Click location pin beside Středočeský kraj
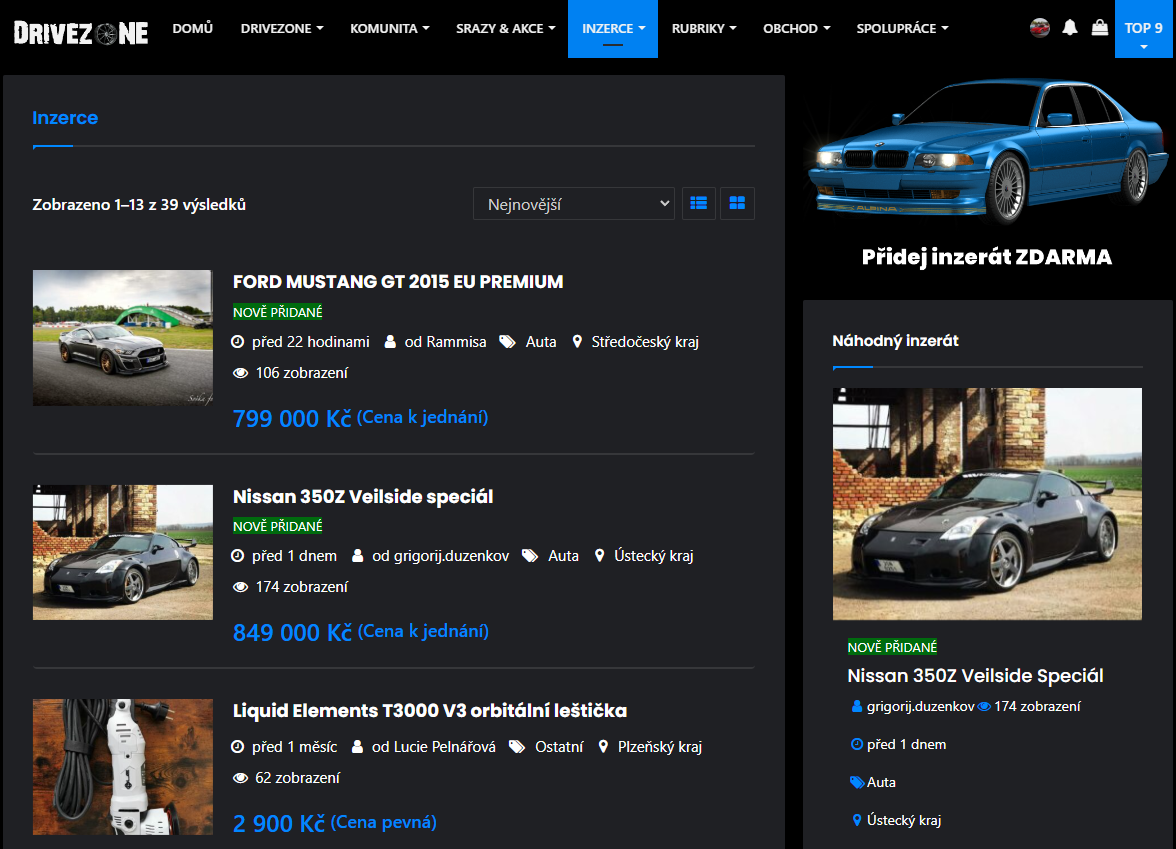This screenshot has height=849, width=1176. pos(577,342)
